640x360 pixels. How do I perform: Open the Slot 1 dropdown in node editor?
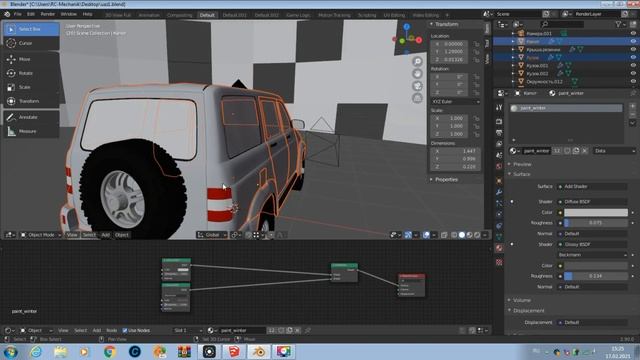click(187, 330)
